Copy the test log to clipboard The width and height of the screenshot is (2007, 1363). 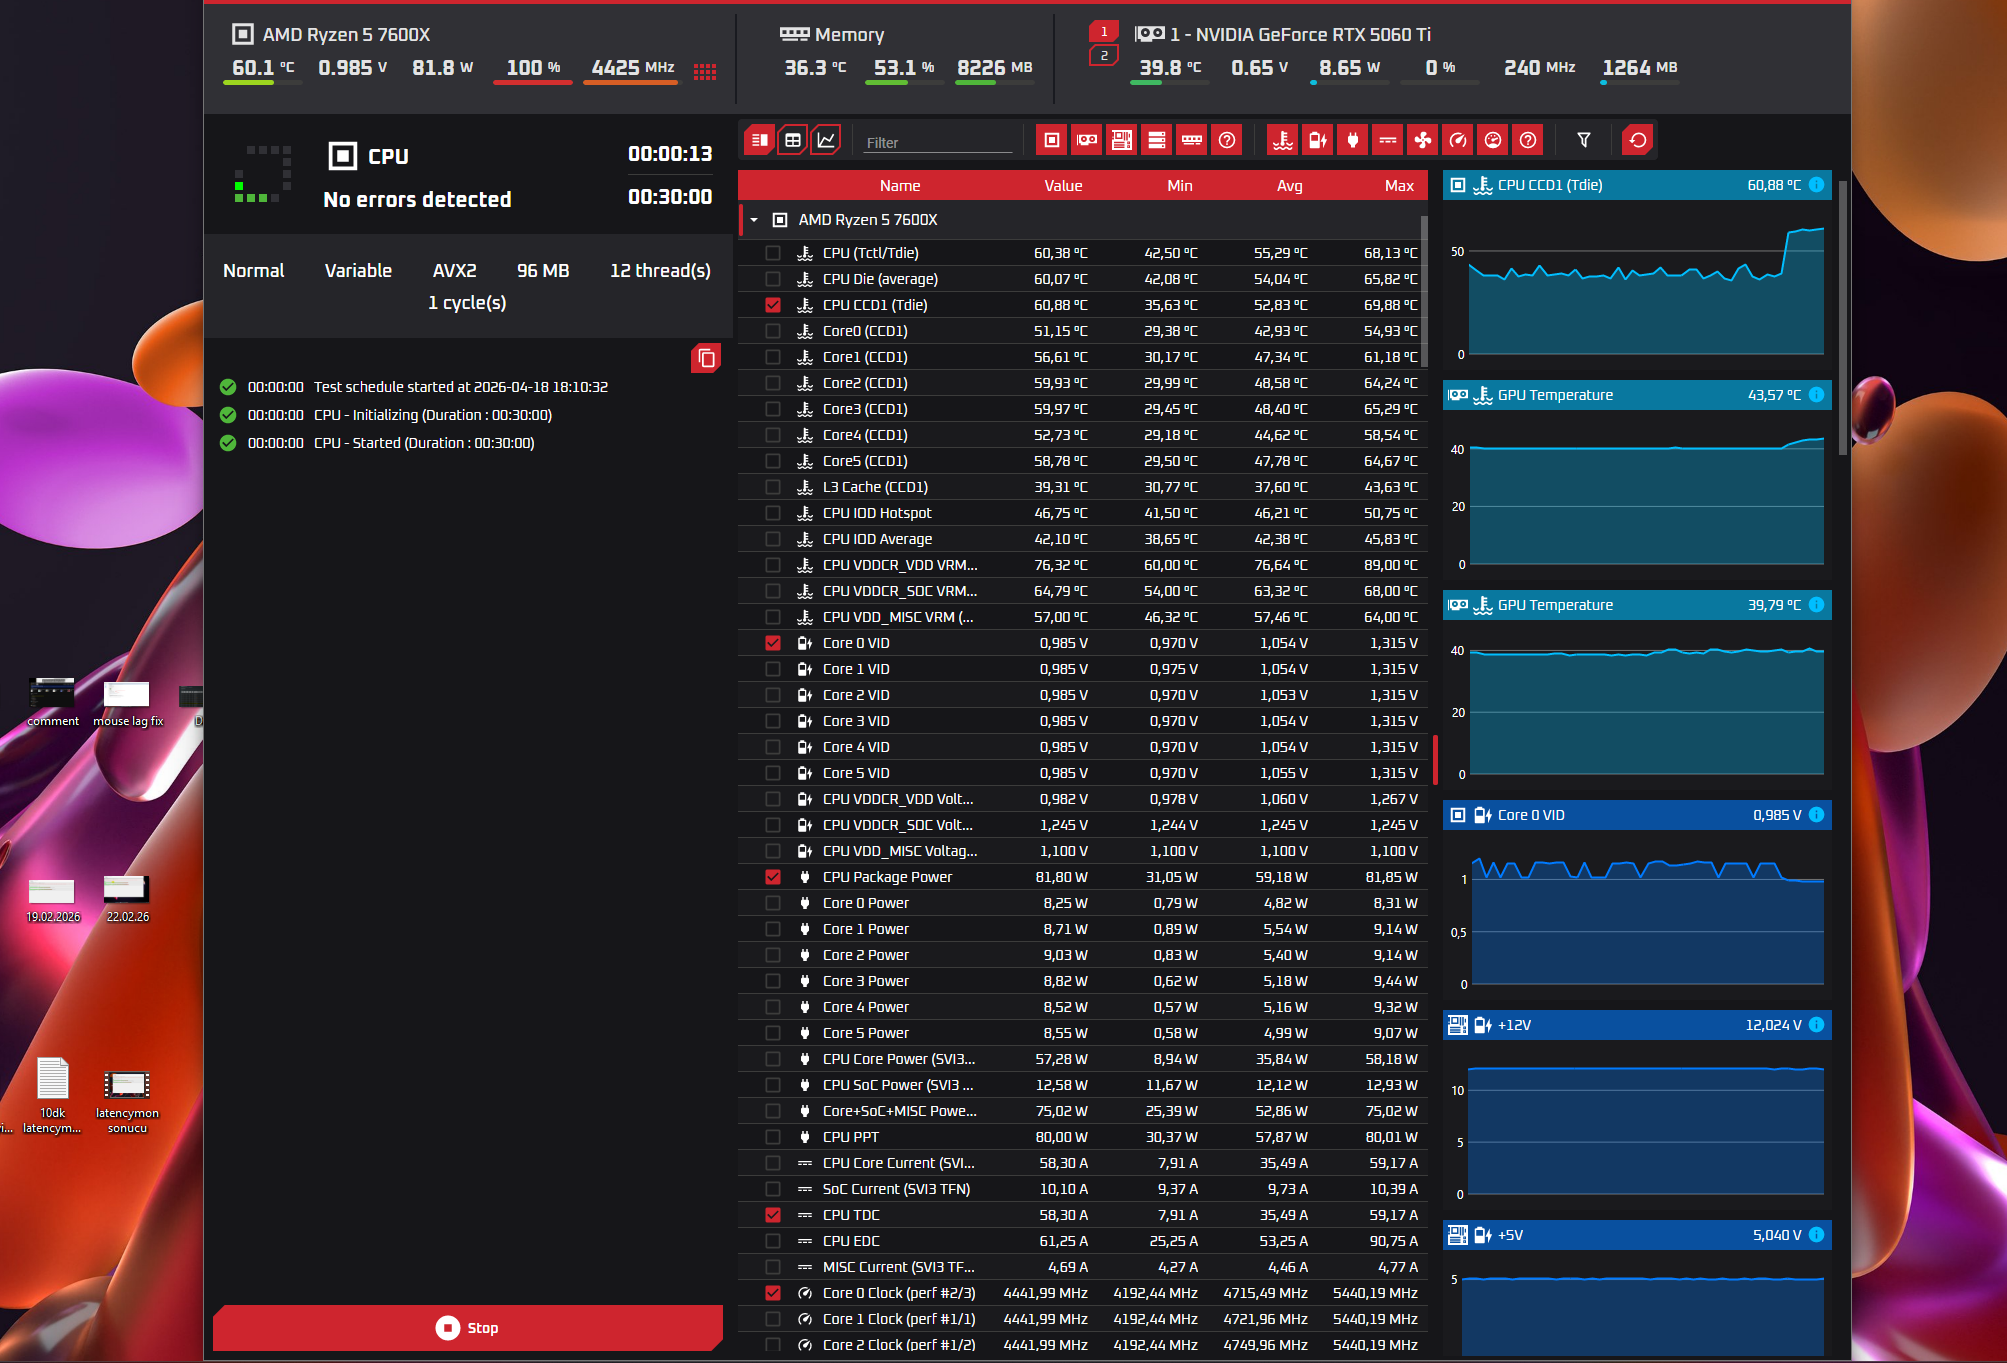(x=706, y=358)
